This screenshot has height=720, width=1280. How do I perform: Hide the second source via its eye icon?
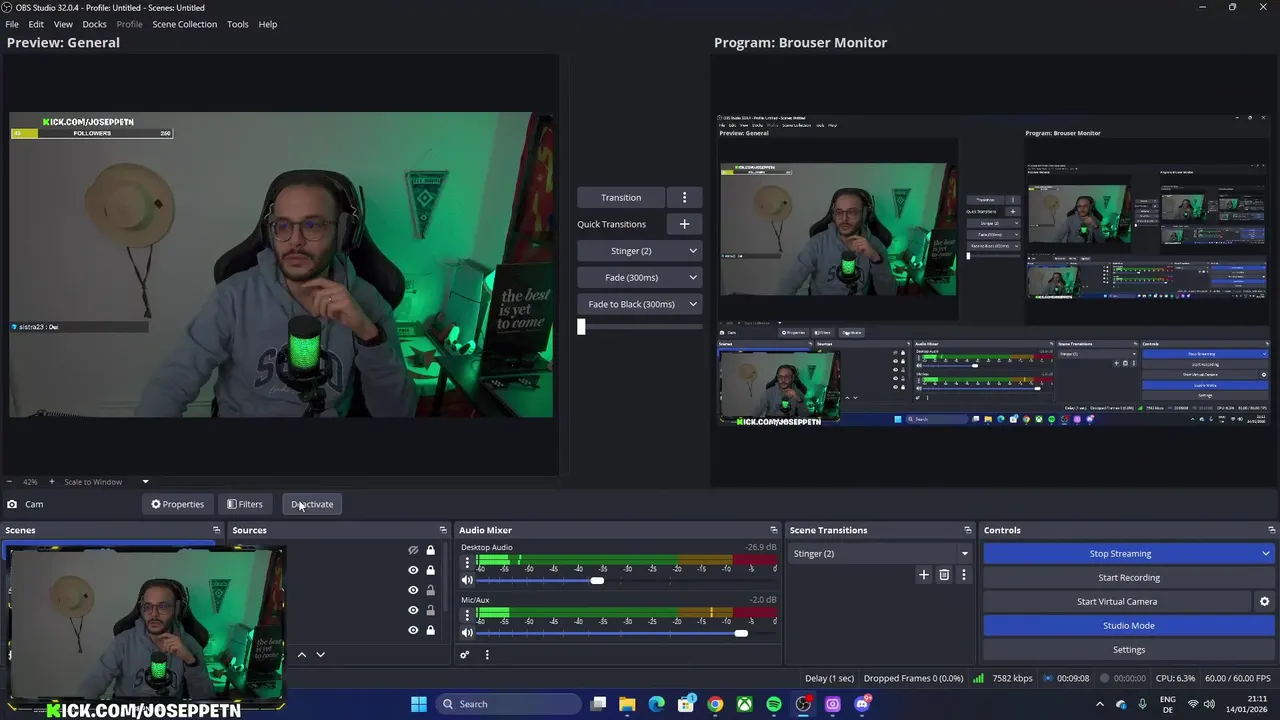click(x=413, y=570)
